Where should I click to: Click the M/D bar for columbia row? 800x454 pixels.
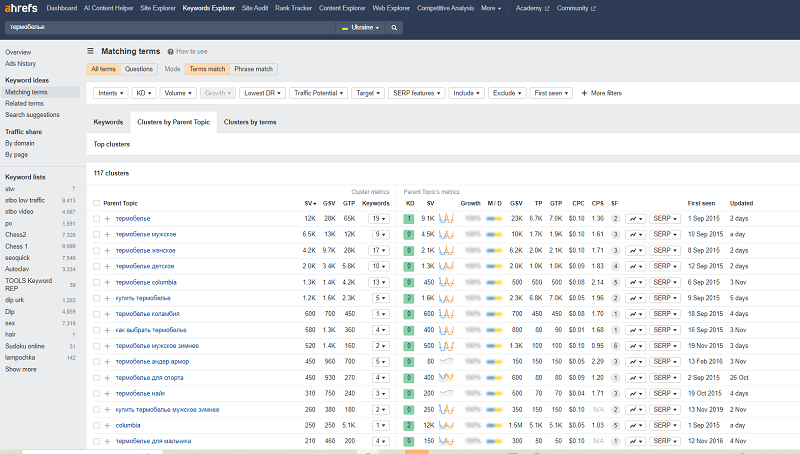pos(494,425)
